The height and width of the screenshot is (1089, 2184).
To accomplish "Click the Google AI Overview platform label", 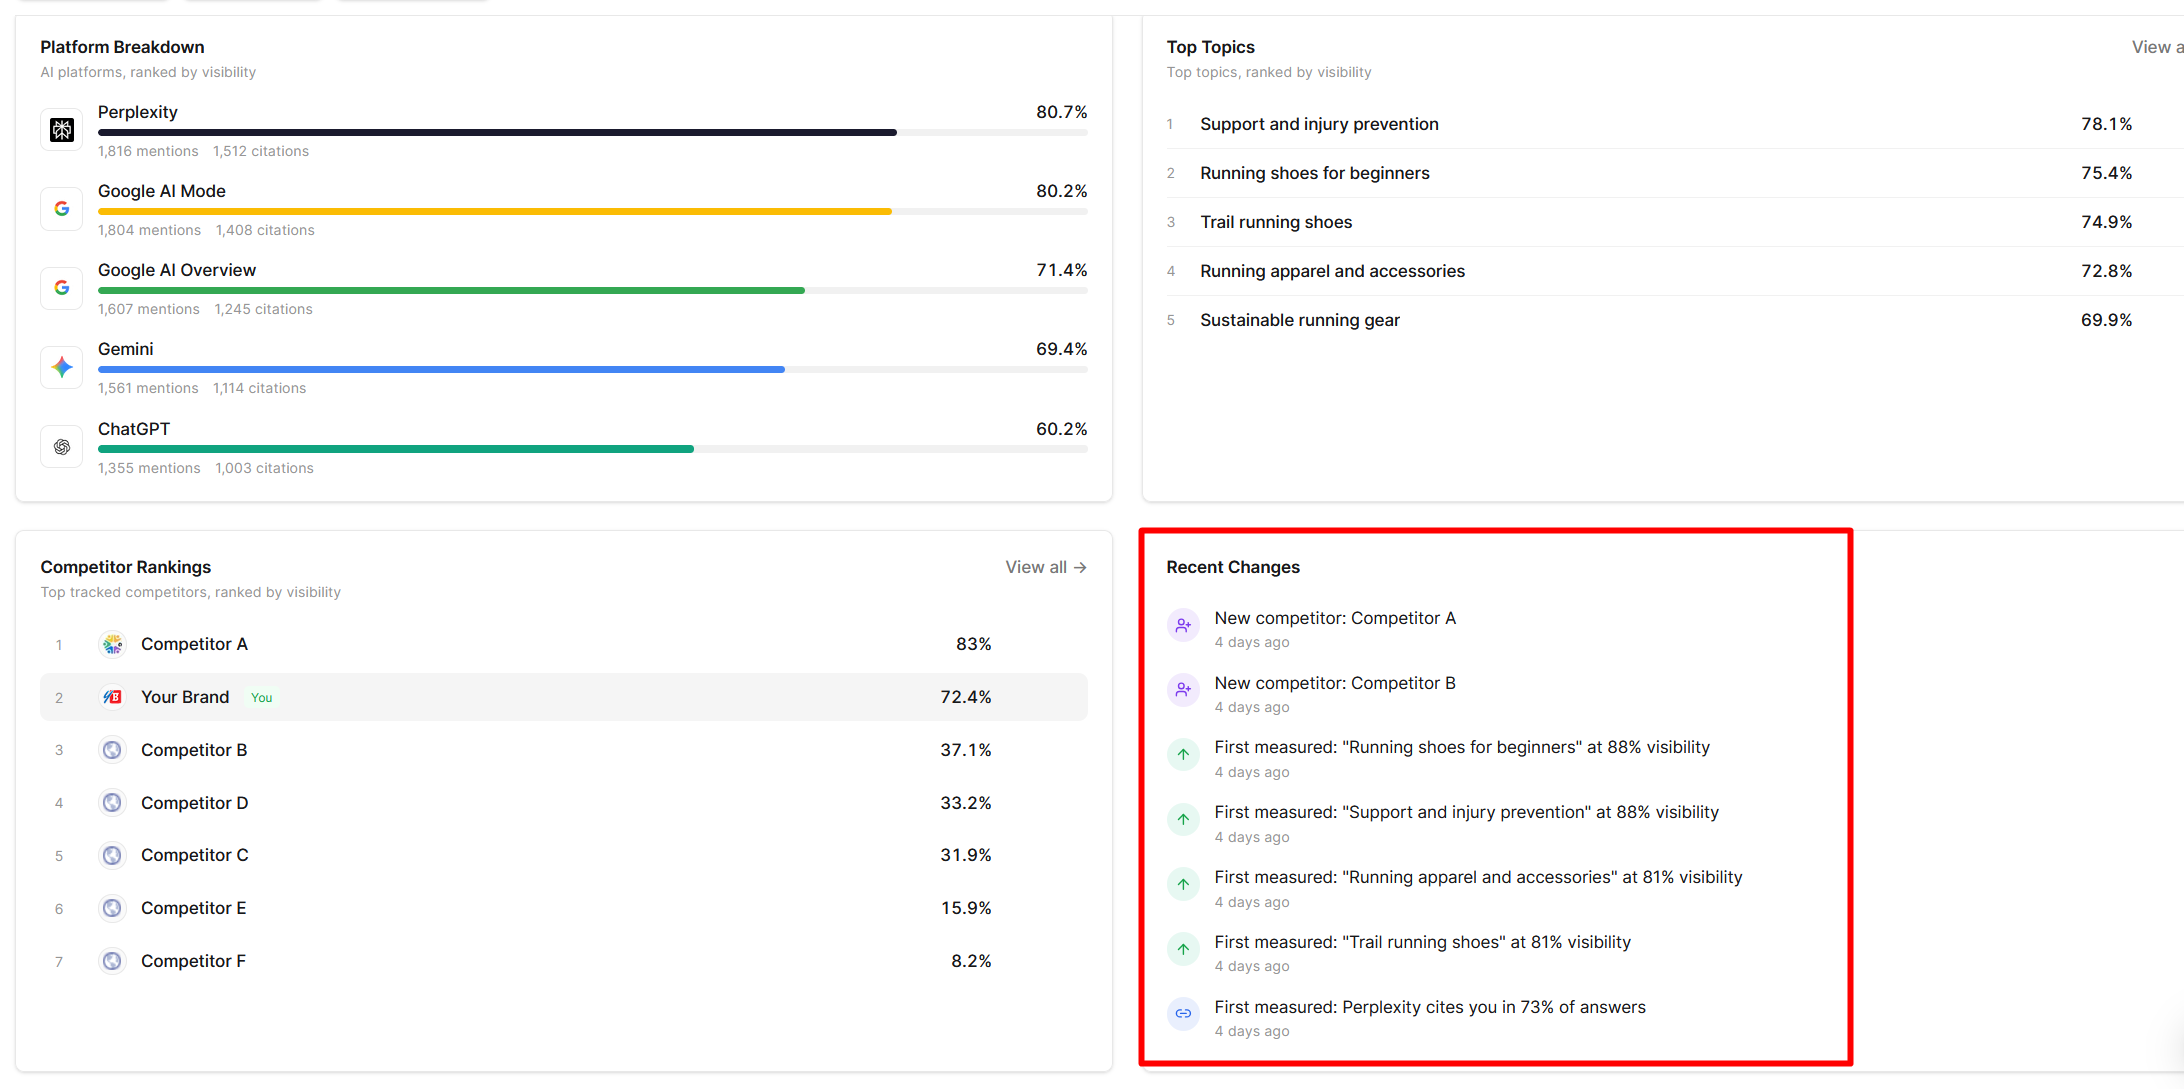I will click(177, 270).
